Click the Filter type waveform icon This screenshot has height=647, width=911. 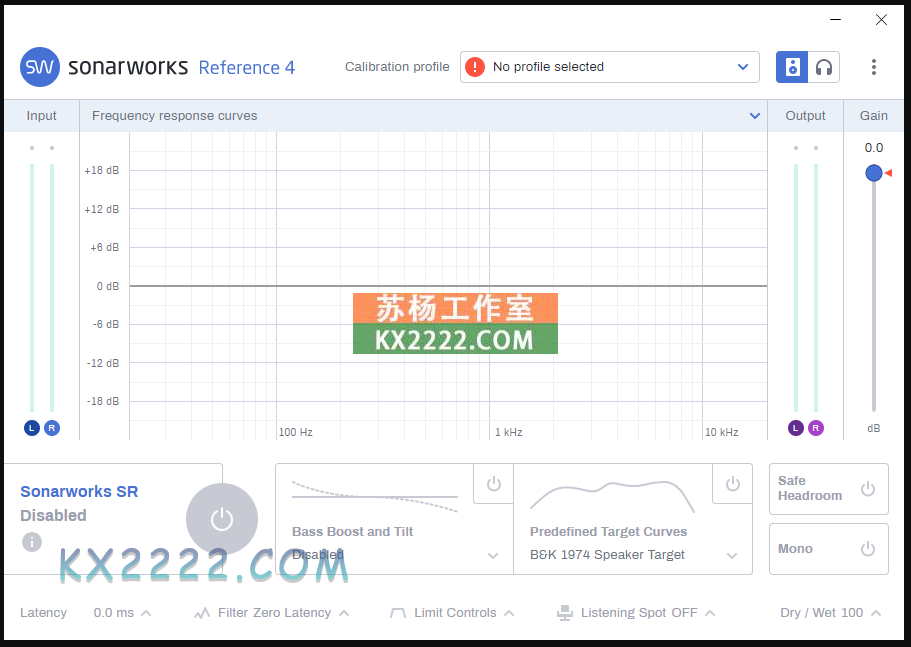point(202,613)
